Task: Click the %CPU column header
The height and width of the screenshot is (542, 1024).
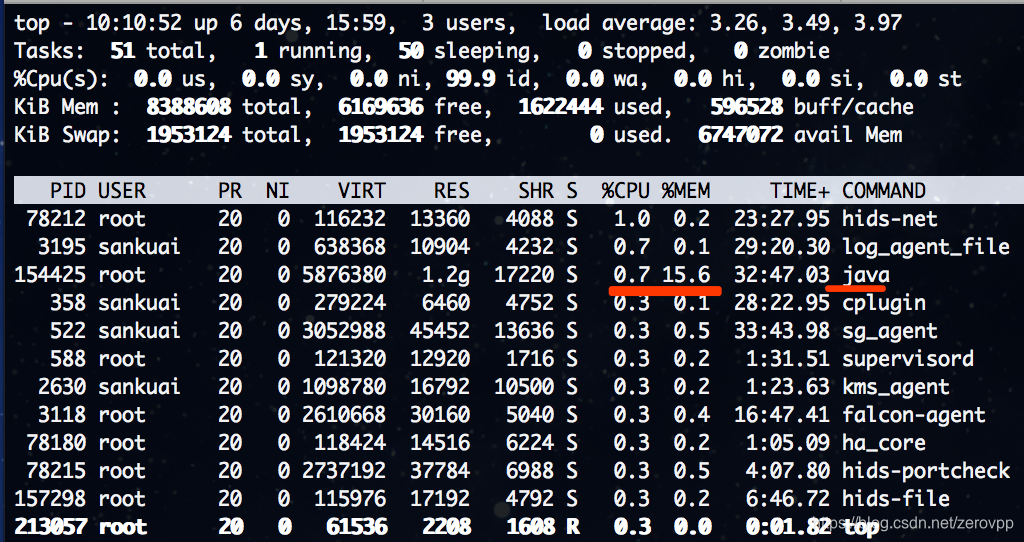Action: click(626, 191)
